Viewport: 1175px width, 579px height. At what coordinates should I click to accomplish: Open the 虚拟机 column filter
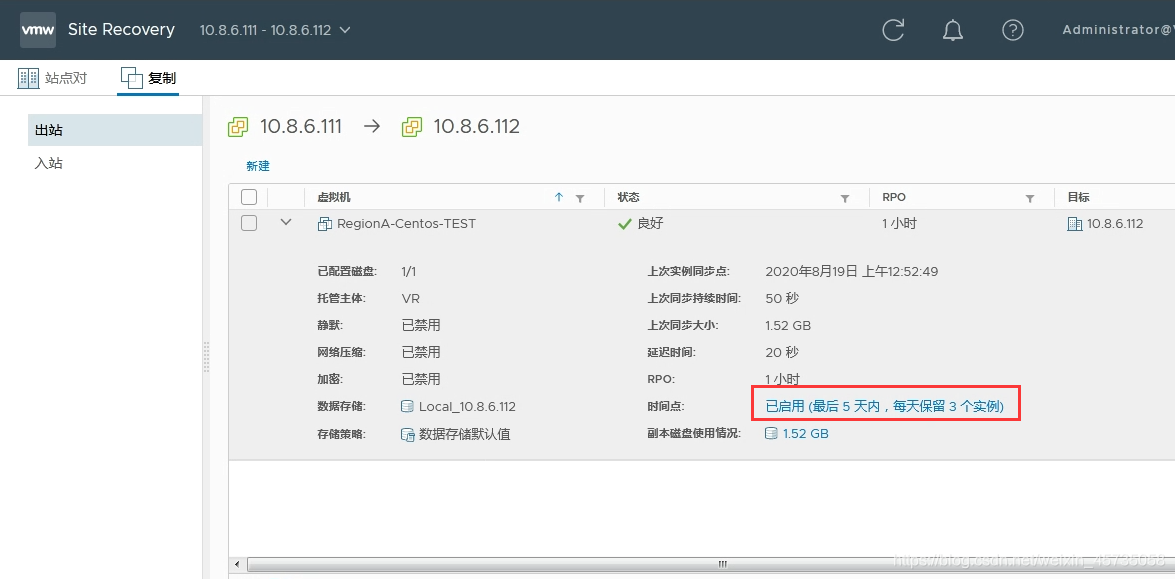click(x=579, y=198)
